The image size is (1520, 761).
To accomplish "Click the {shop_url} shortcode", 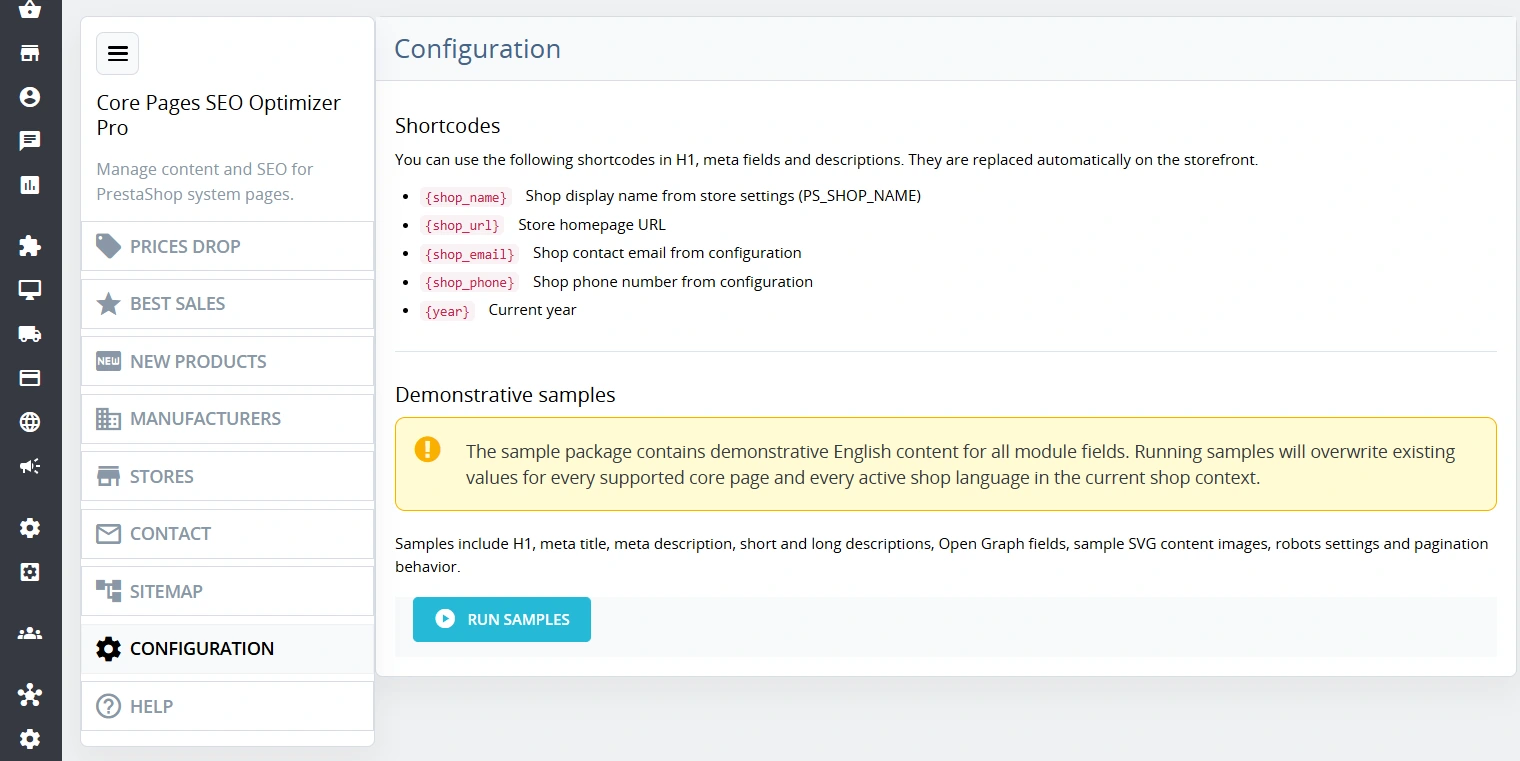I will (x=462, y=226).
